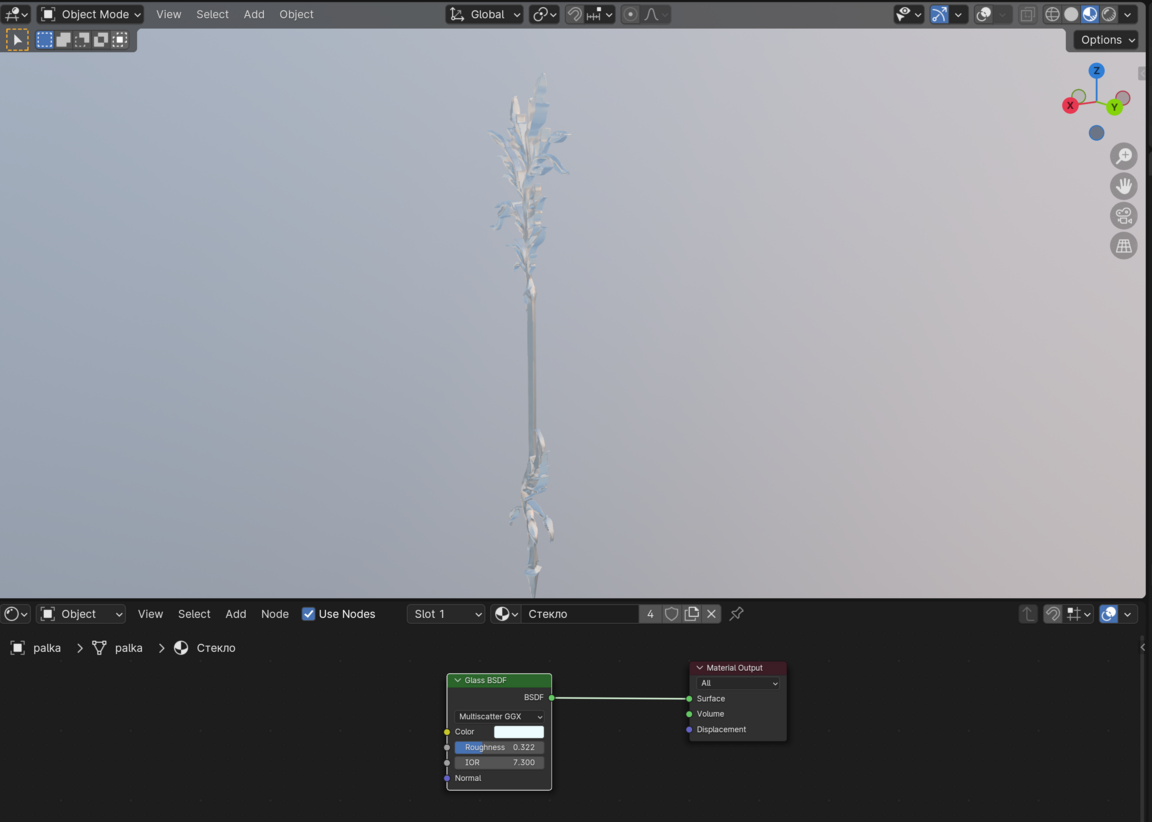Viewport: 1152px width, 822px height.
Task: Open the Select menu in 3D viewport header
Action: pos(212,14)
